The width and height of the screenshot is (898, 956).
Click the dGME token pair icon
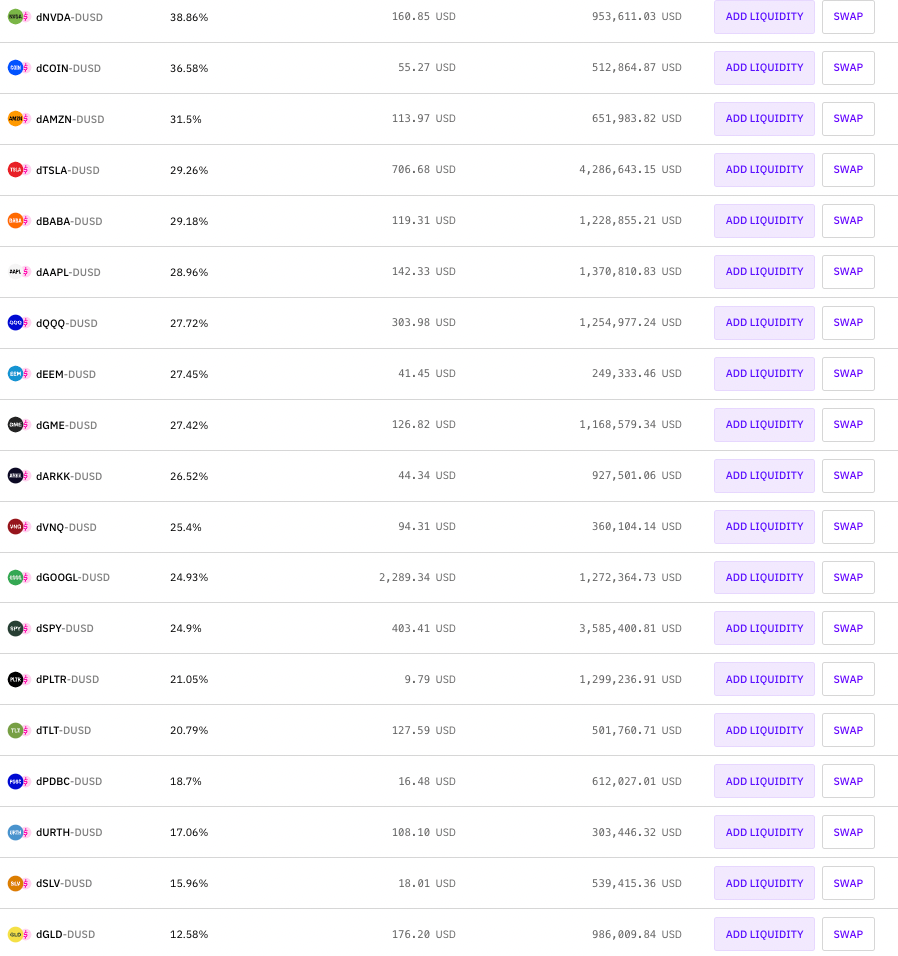(x=18, y=425)
